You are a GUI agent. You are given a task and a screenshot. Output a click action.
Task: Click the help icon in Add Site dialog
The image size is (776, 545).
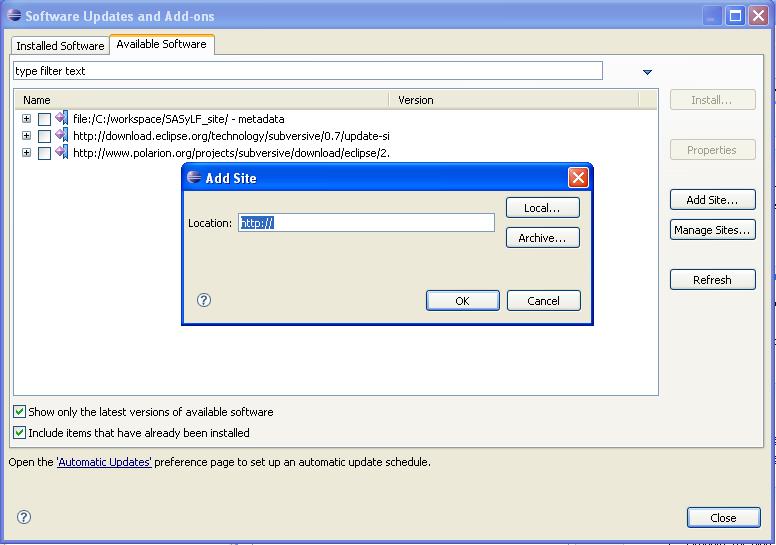(204, 300)
